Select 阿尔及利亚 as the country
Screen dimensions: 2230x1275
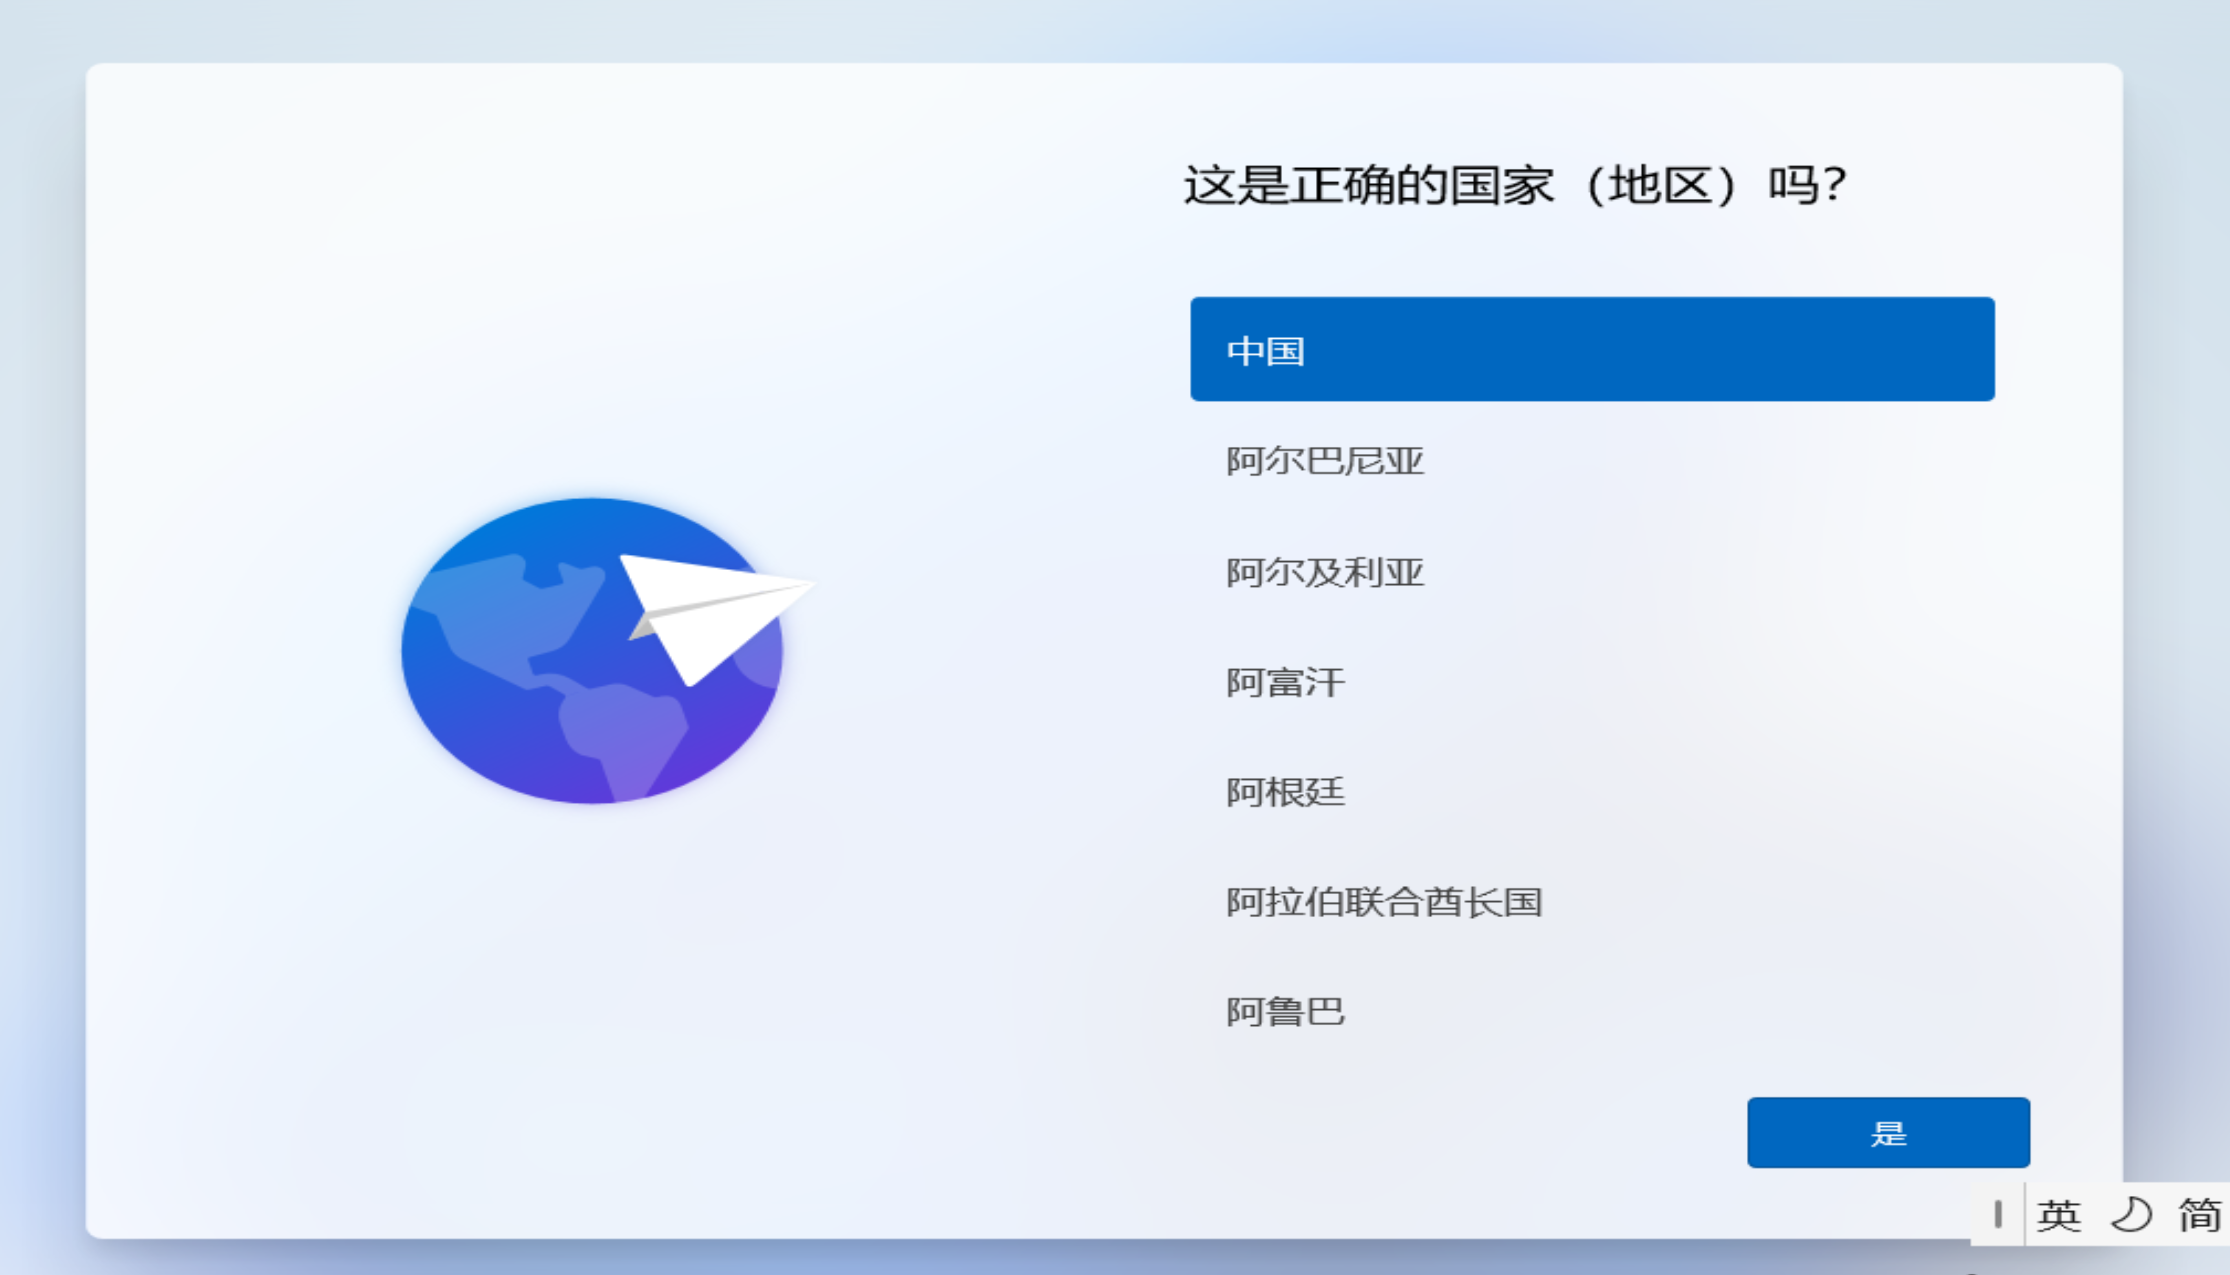1592,572
